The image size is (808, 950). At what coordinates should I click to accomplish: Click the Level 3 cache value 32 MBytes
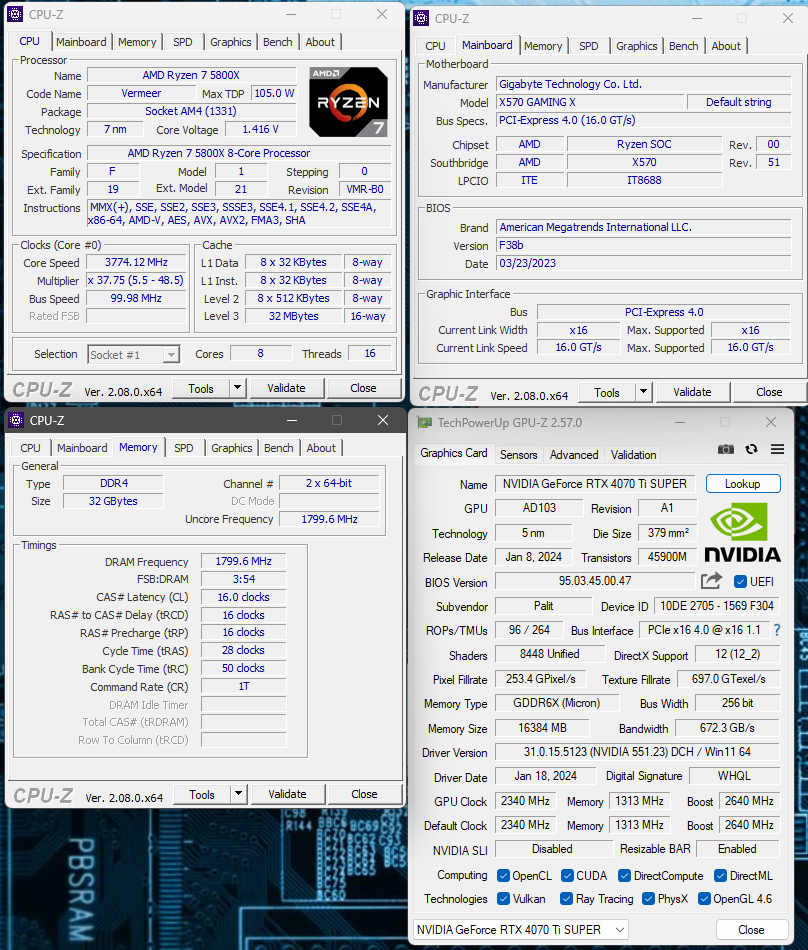point(294,316)
